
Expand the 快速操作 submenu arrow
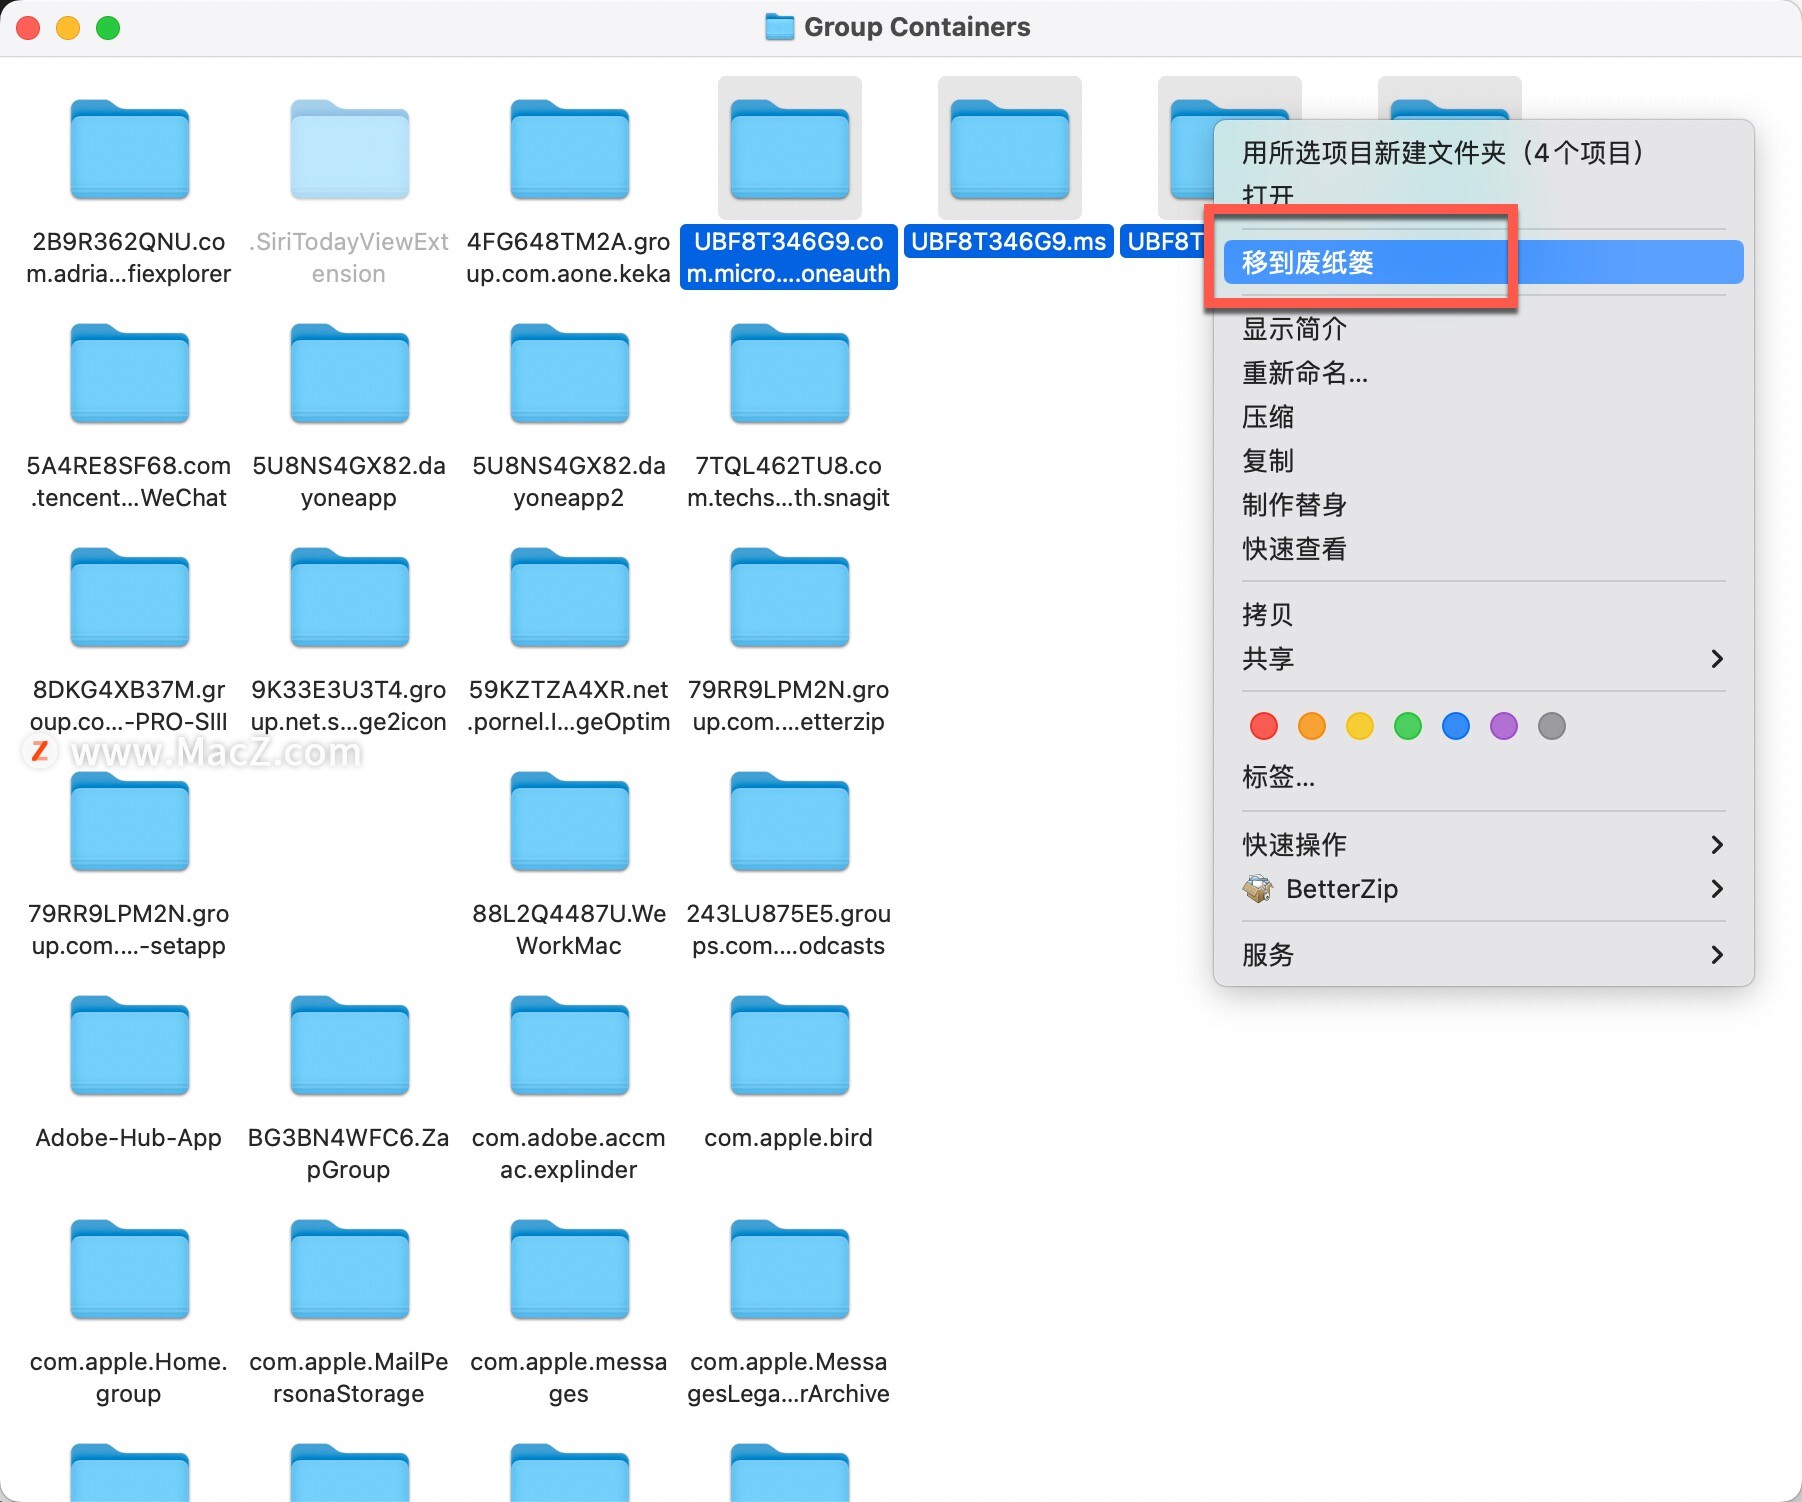pyautogui.click(x=1717, y=844)
